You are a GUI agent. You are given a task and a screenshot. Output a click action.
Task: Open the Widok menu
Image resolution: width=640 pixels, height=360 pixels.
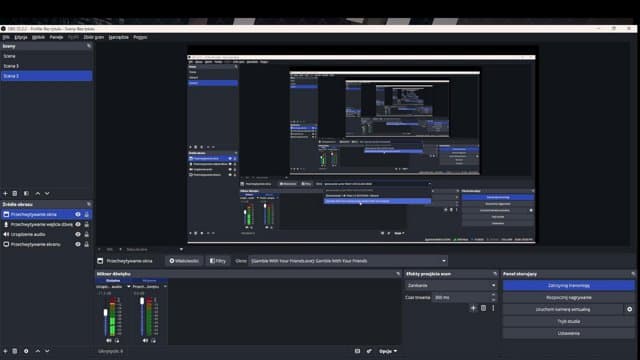tap(38, 37)
